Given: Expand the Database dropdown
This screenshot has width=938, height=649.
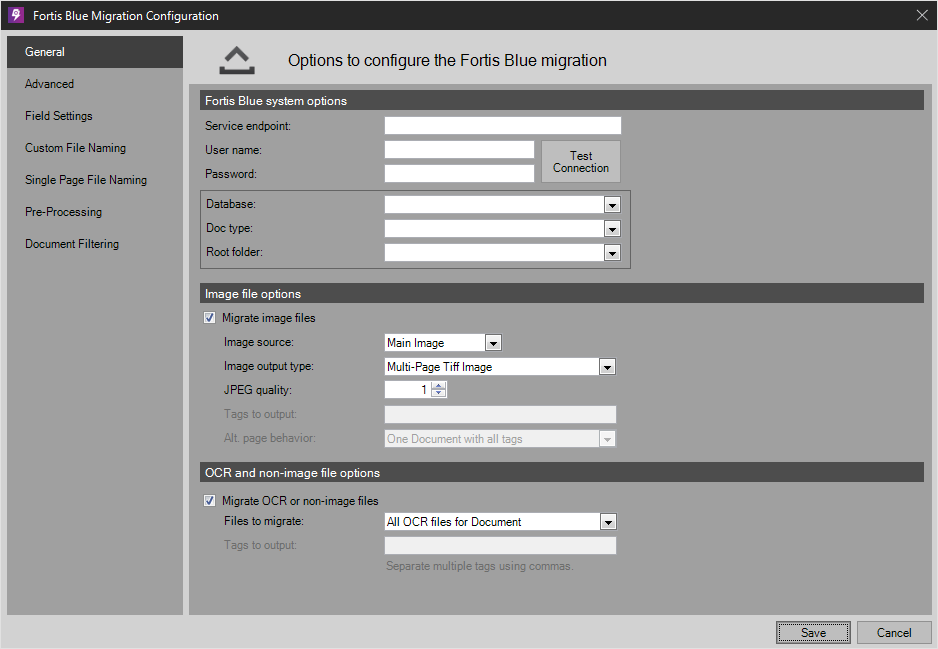Looking at the screenshot, I should tap(612, 205).
